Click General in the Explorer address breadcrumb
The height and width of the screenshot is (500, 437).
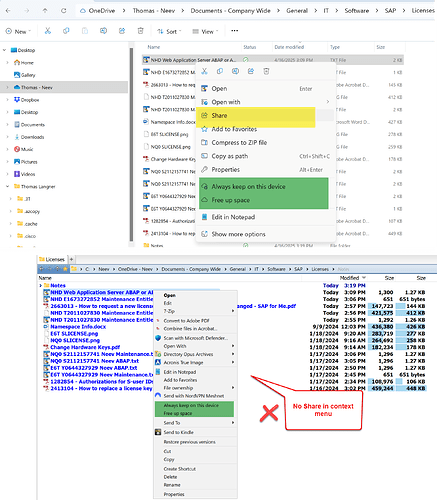pos(297,11)
